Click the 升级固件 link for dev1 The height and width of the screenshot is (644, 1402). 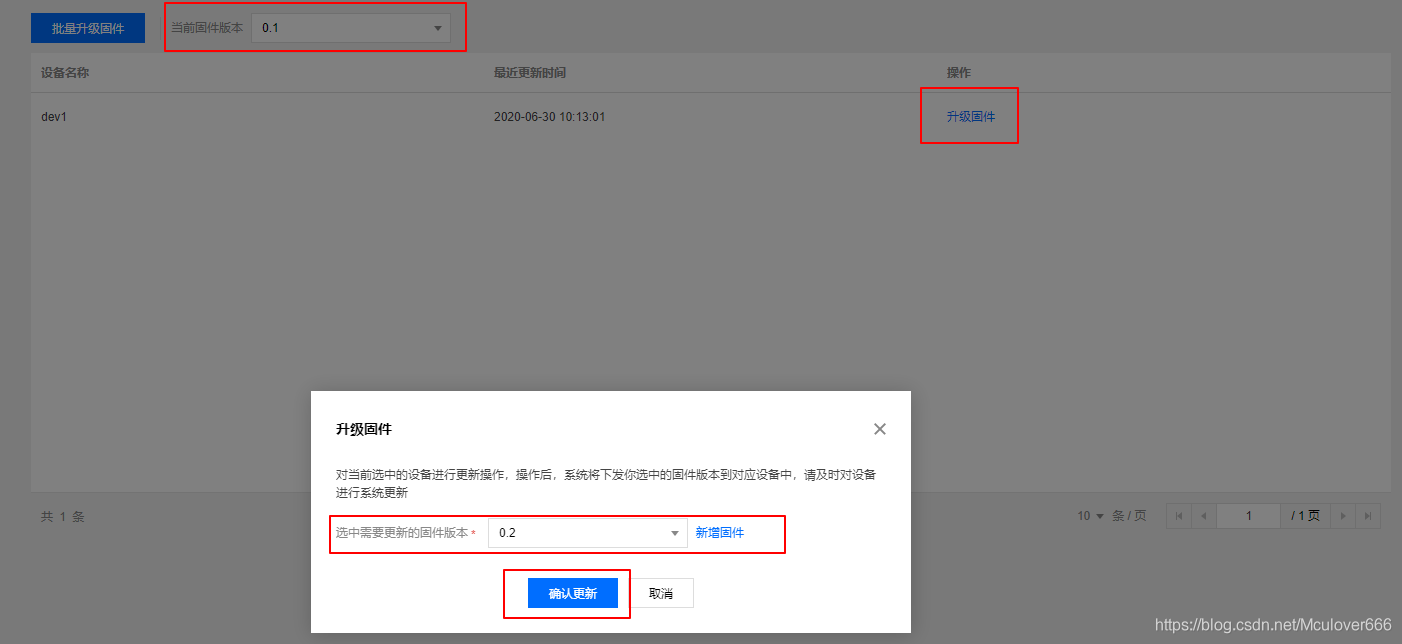pos(969,116)
